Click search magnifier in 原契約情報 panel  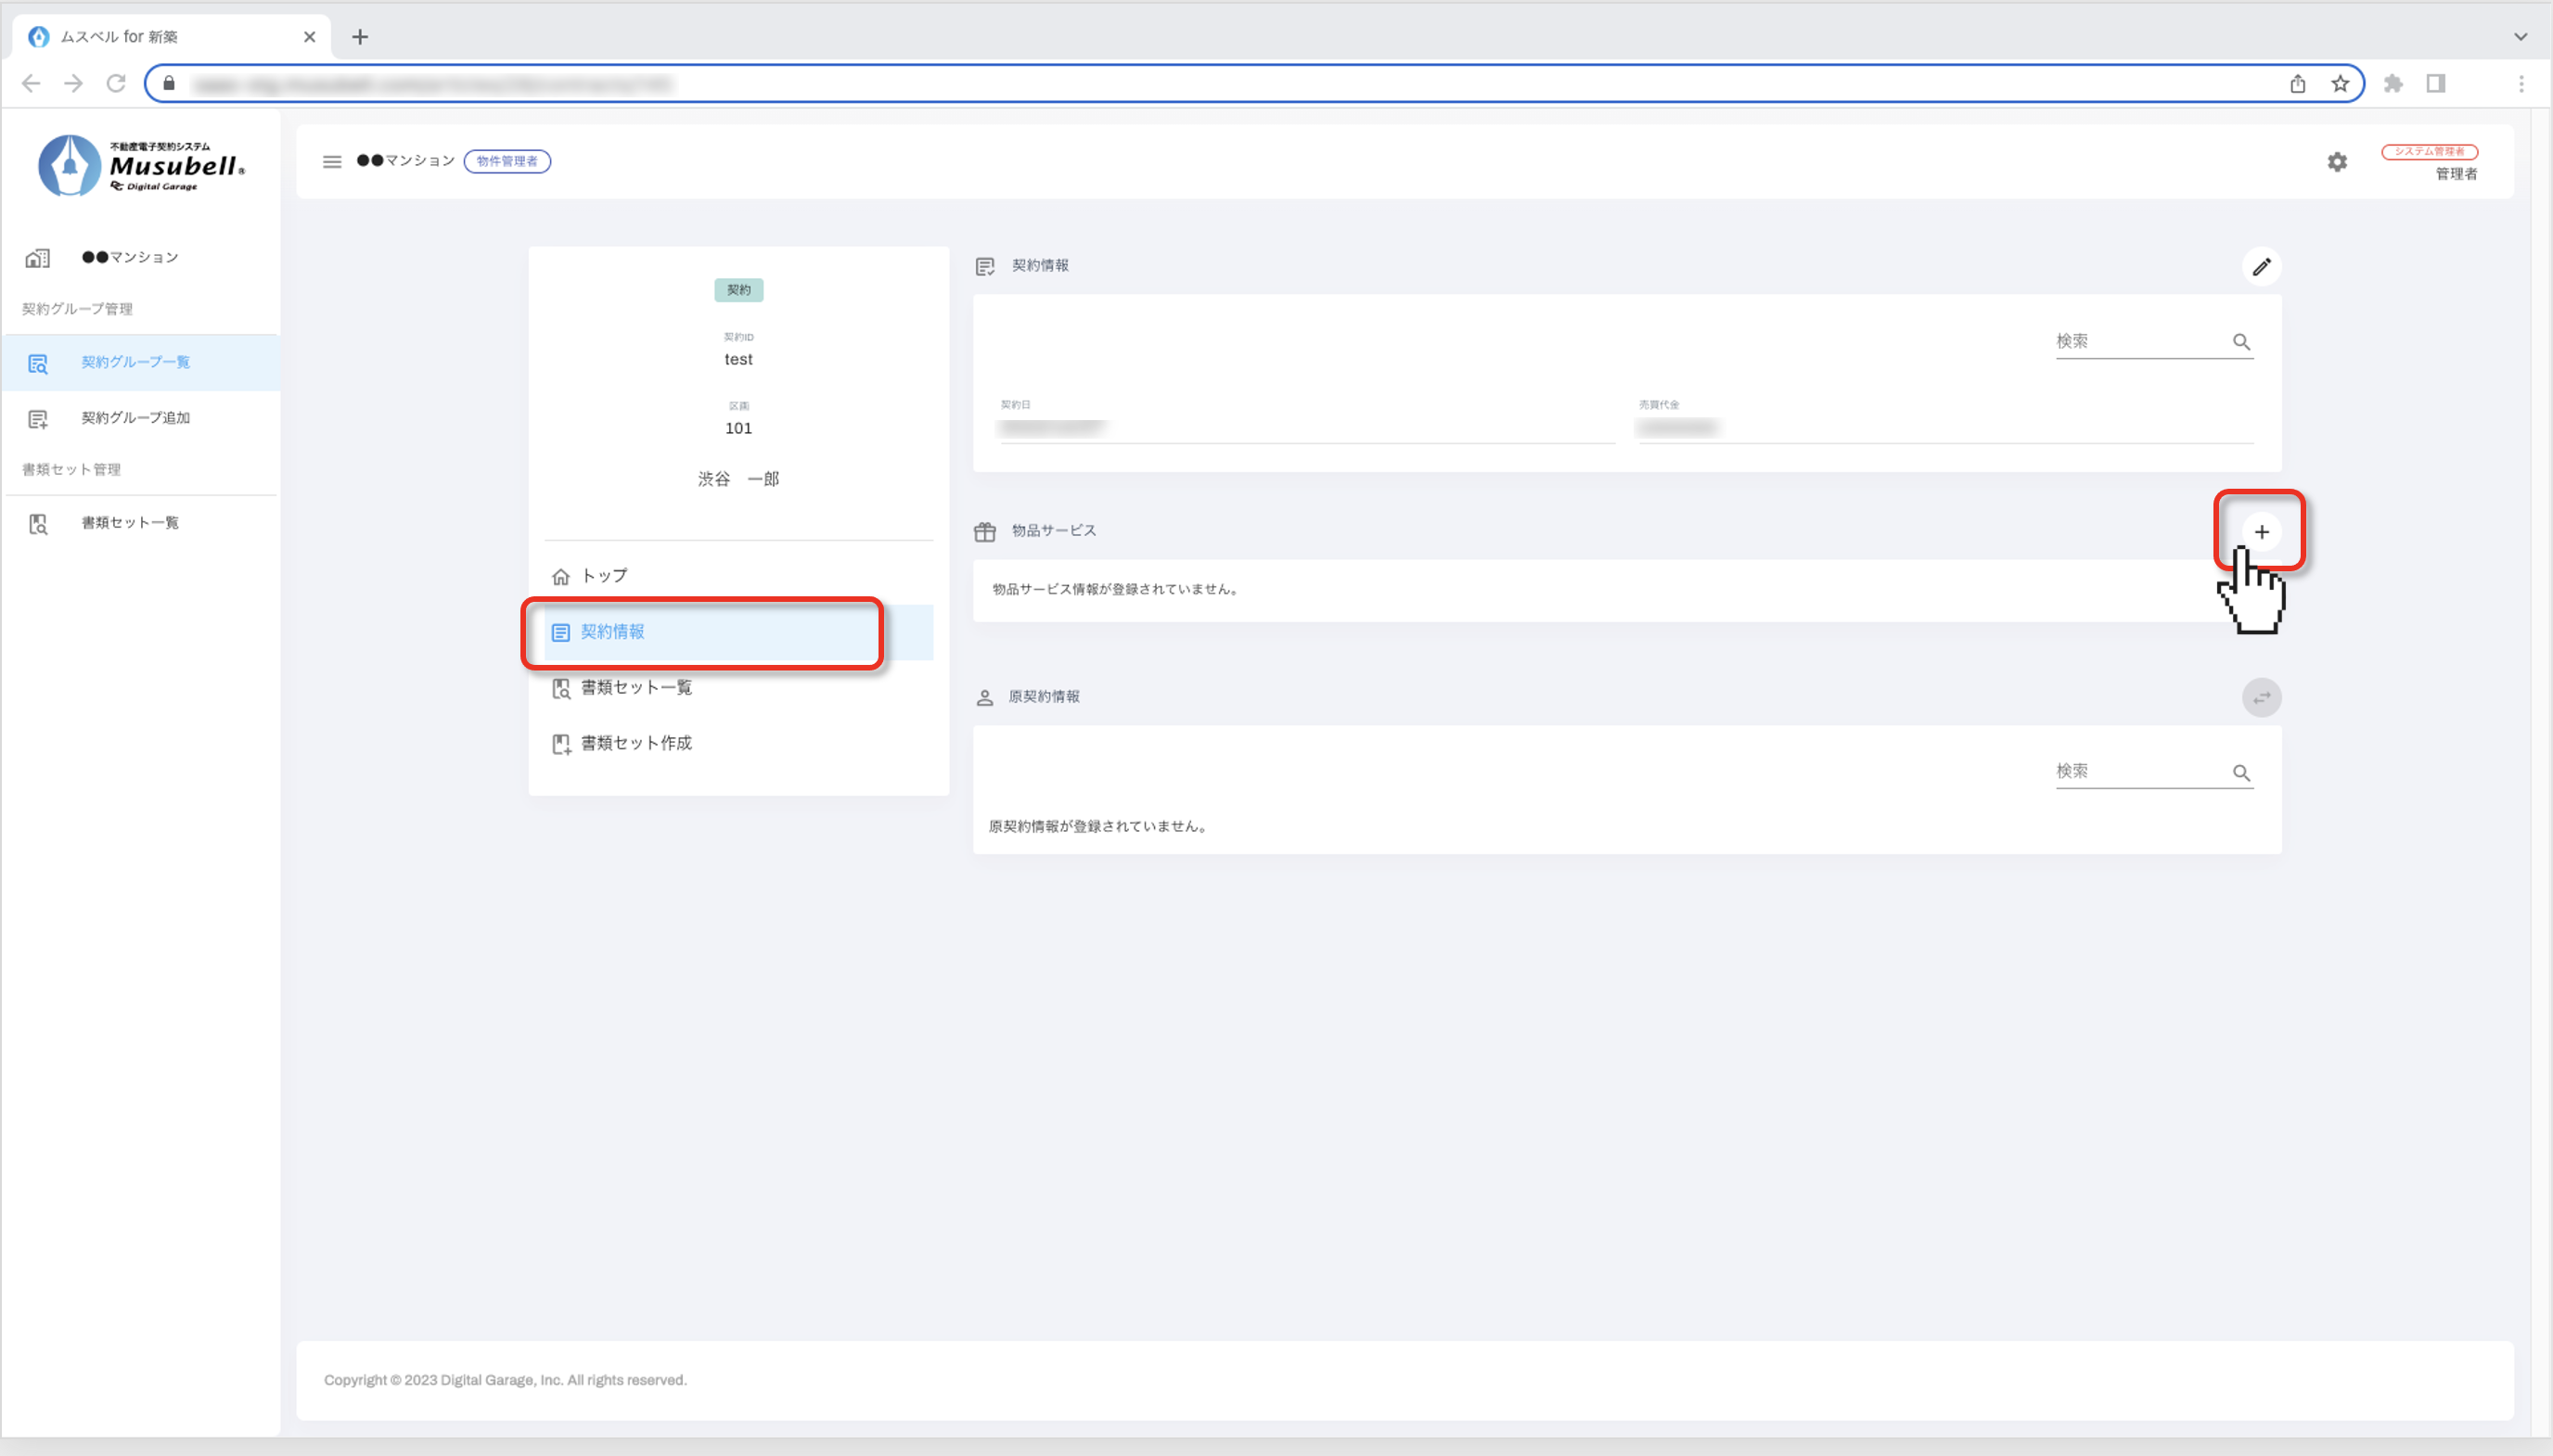pyautogui.click(x=2241, y=773)
